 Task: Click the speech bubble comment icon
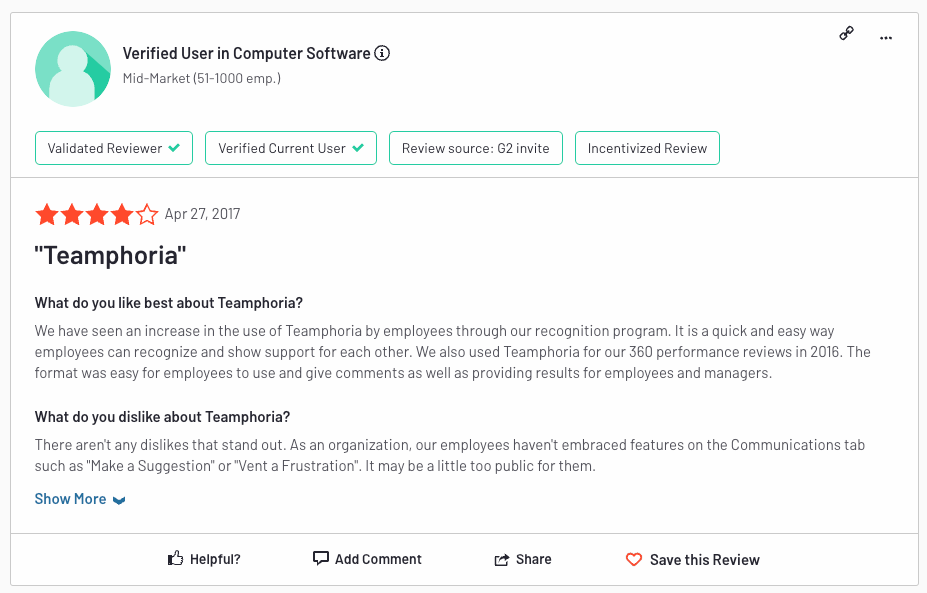[320, 558]
